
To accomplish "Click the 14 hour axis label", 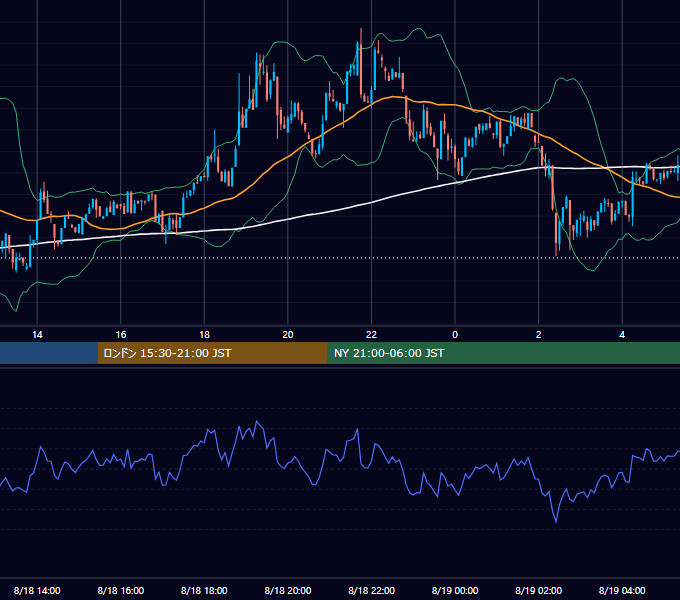I will tap(37, 335).
